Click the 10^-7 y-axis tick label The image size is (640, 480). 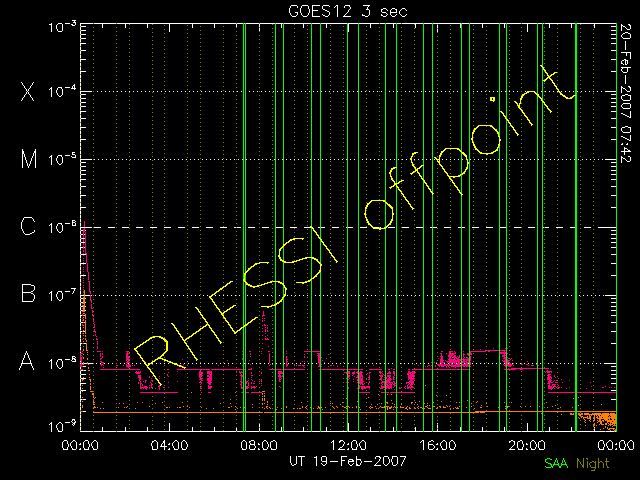62,295
